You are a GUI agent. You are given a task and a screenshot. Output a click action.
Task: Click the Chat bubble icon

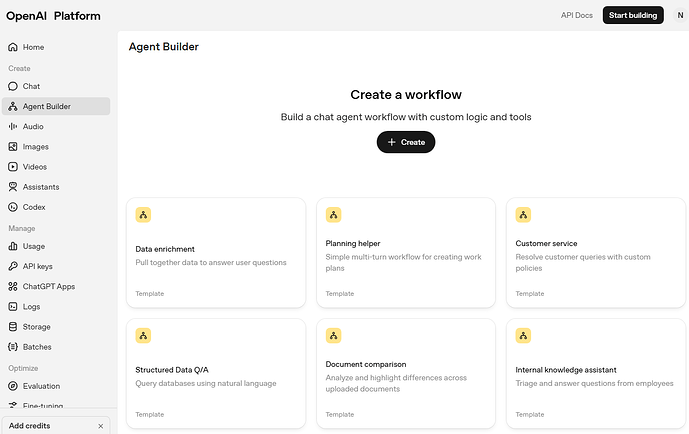[13, 86]
